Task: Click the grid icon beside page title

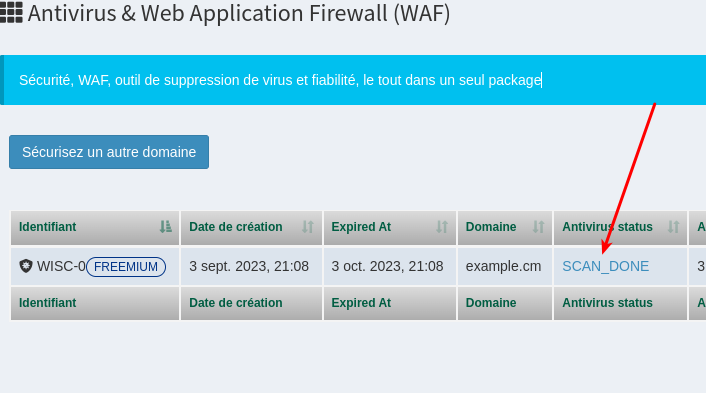Action: point(11,12)
